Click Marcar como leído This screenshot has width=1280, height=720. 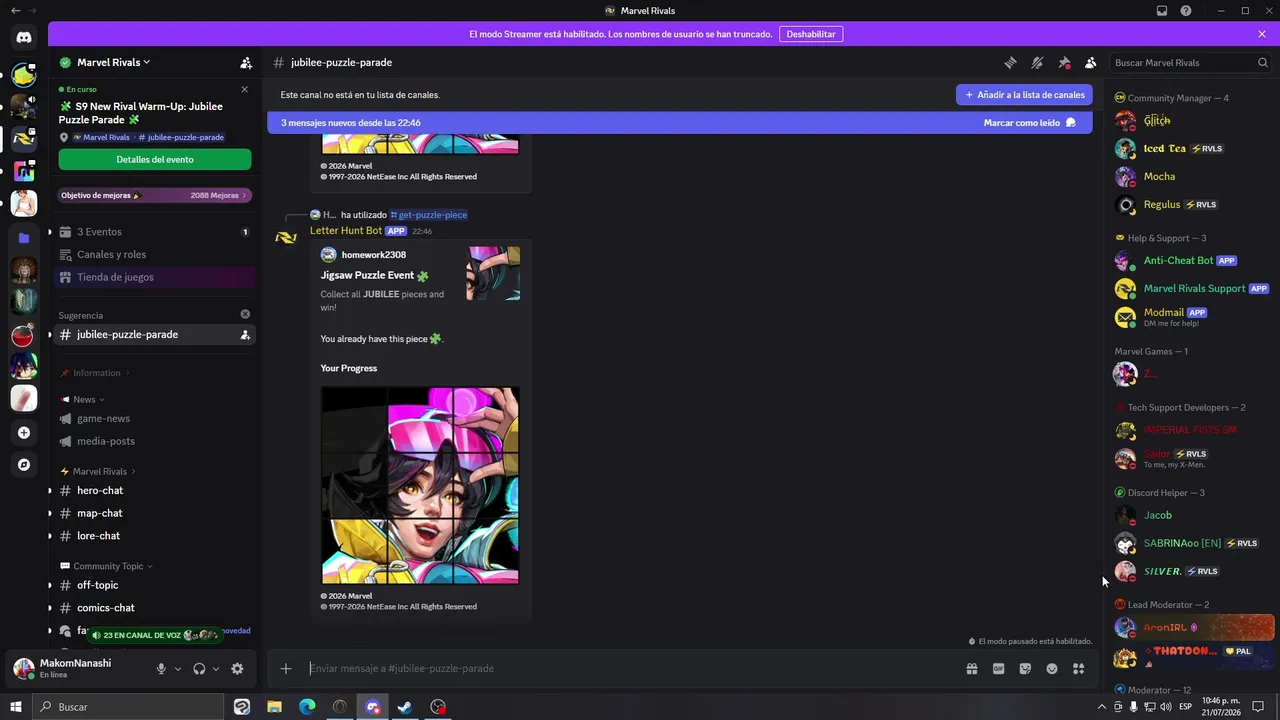pyautogui.click(x=1029, y=123)
